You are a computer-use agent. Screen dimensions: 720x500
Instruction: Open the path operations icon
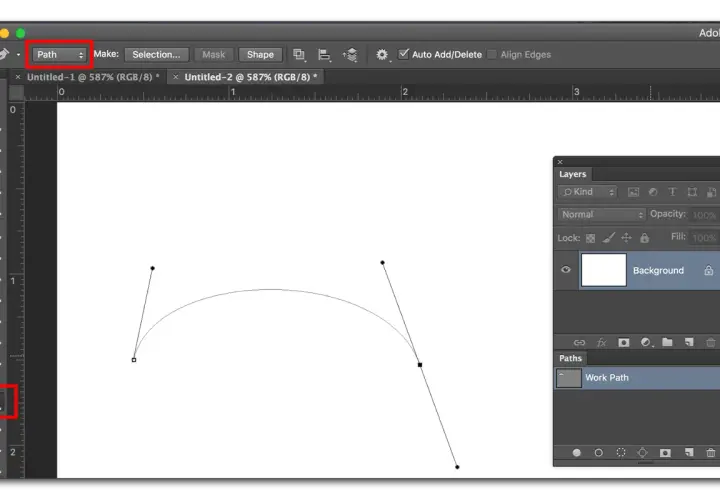pyautogui.click(x=299, y=55)
